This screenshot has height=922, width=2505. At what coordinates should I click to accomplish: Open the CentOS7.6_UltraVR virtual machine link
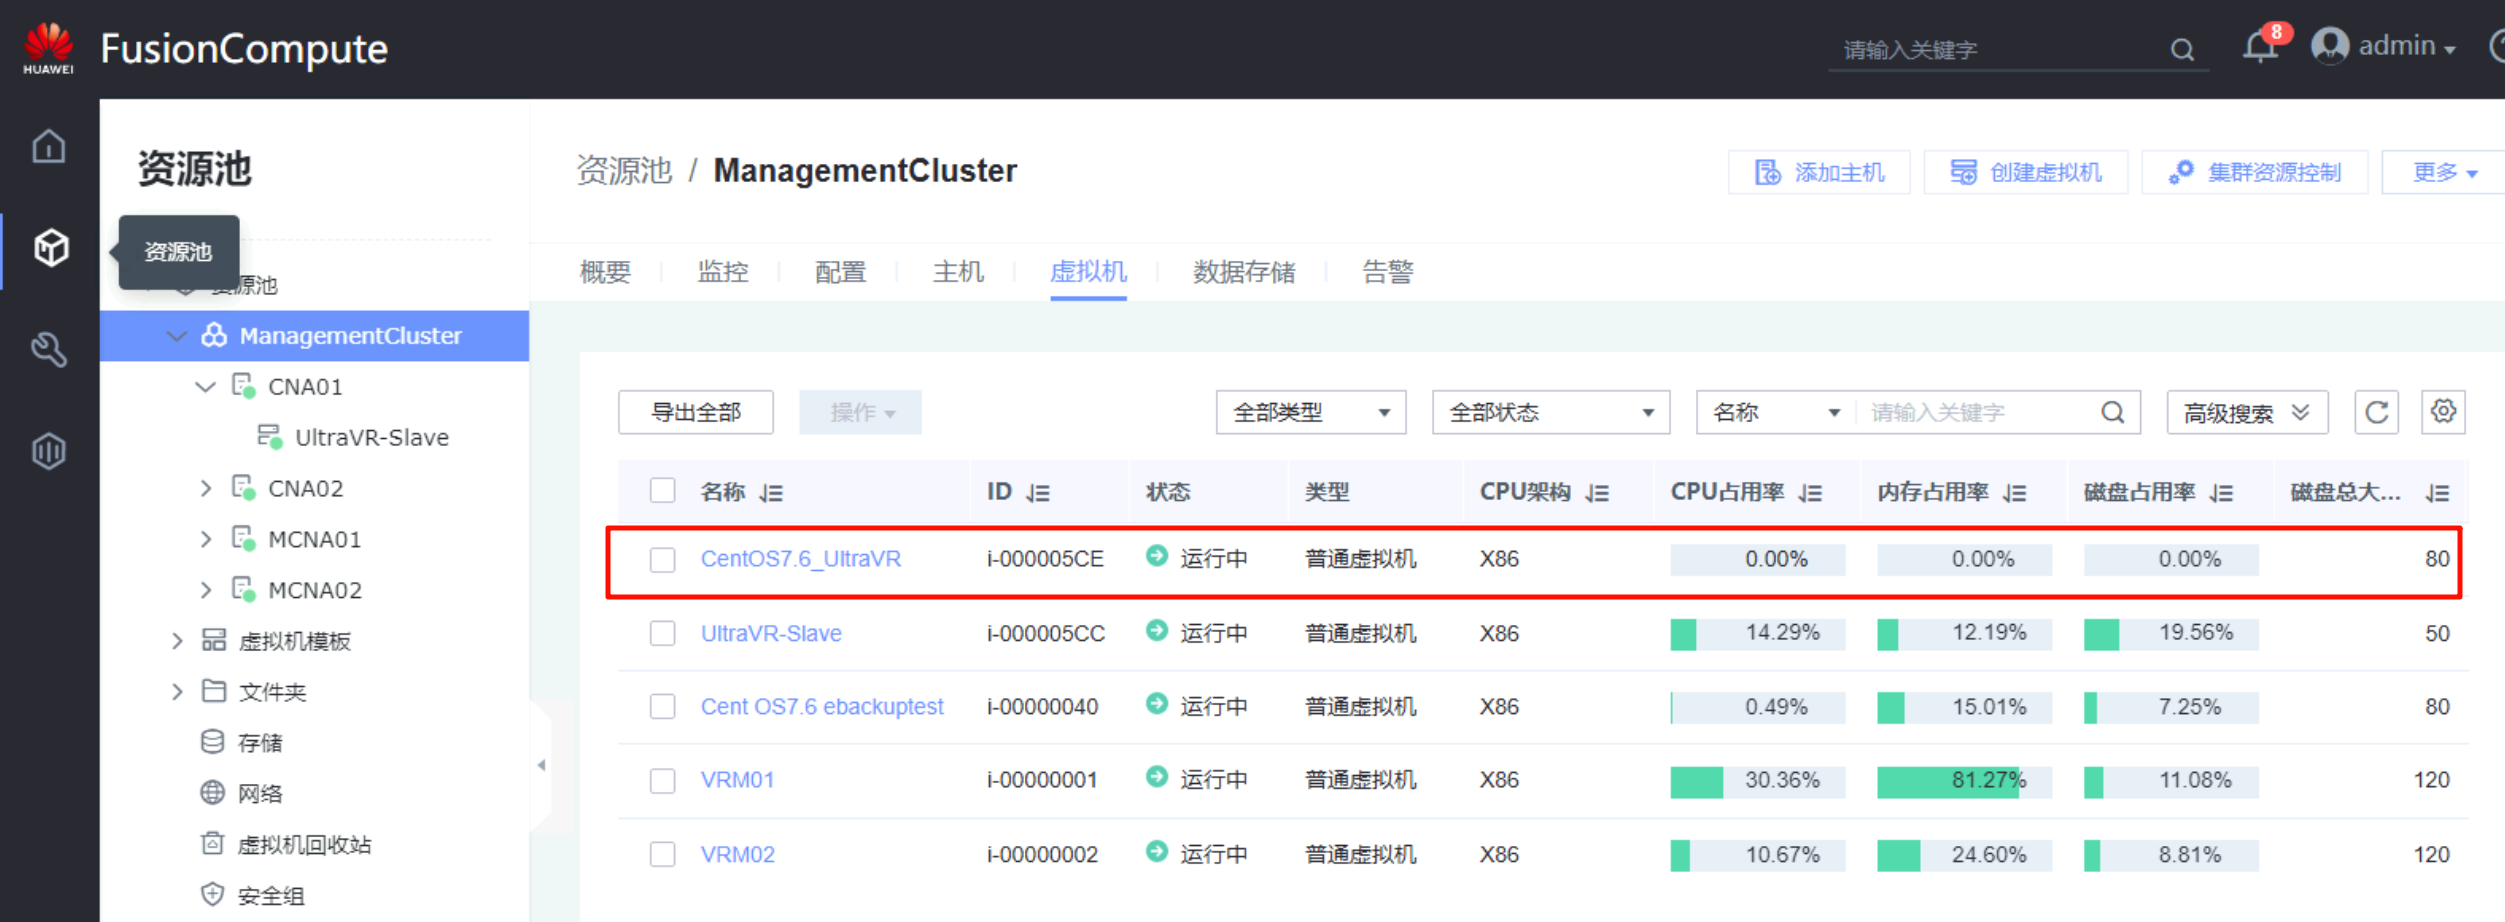pyautogui.click(x=800, y=559)
